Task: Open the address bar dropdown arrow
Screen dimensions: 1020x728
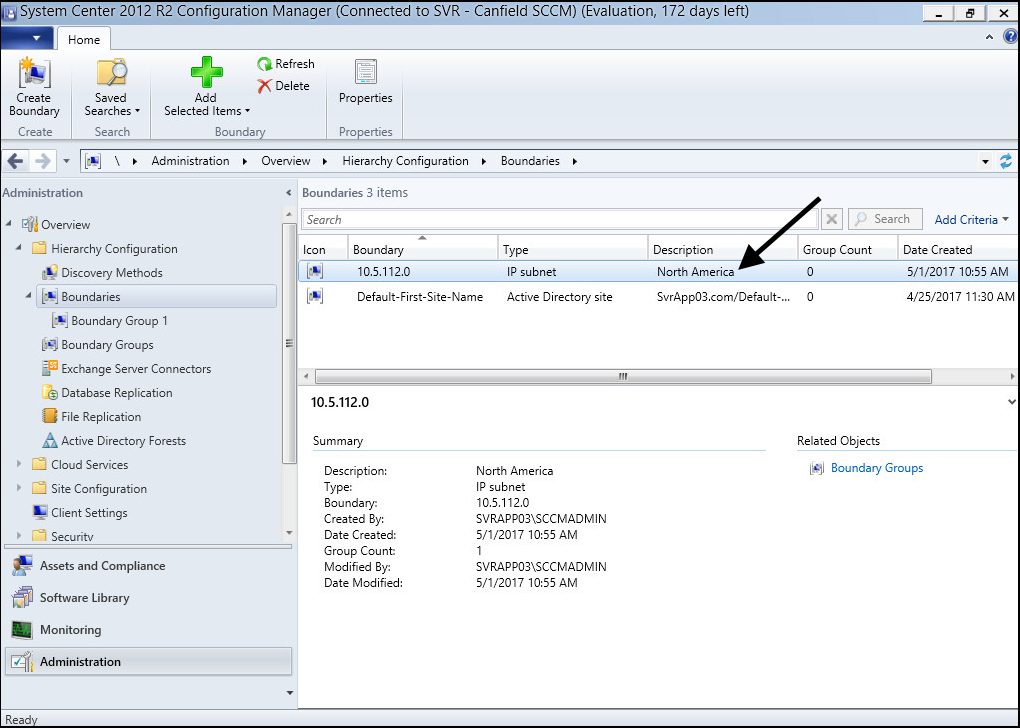Action: click(x=986, y=161)
